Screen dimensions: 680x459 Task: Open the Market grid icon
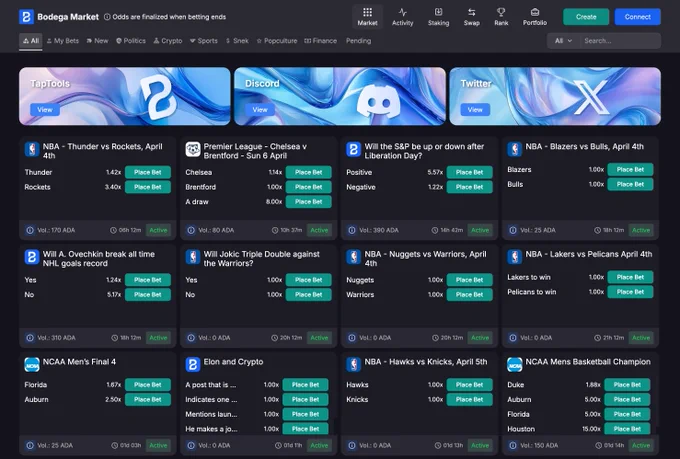point(367,12)
